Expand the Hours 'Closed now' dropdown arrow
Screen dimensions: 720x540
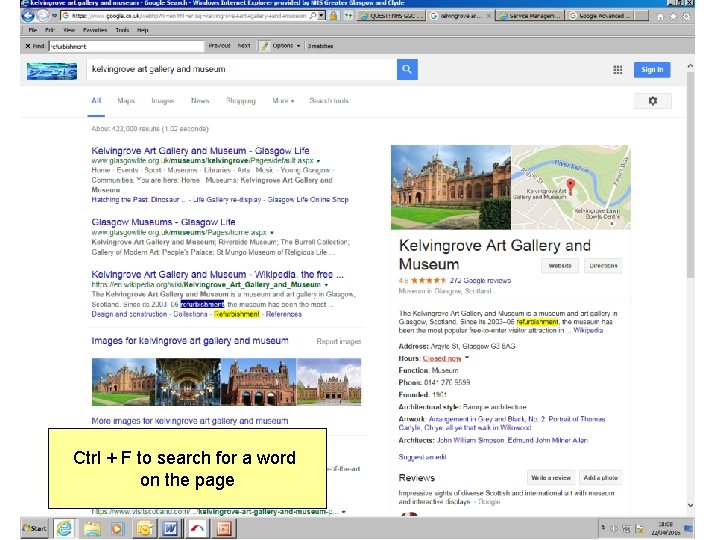coord(467,357)
